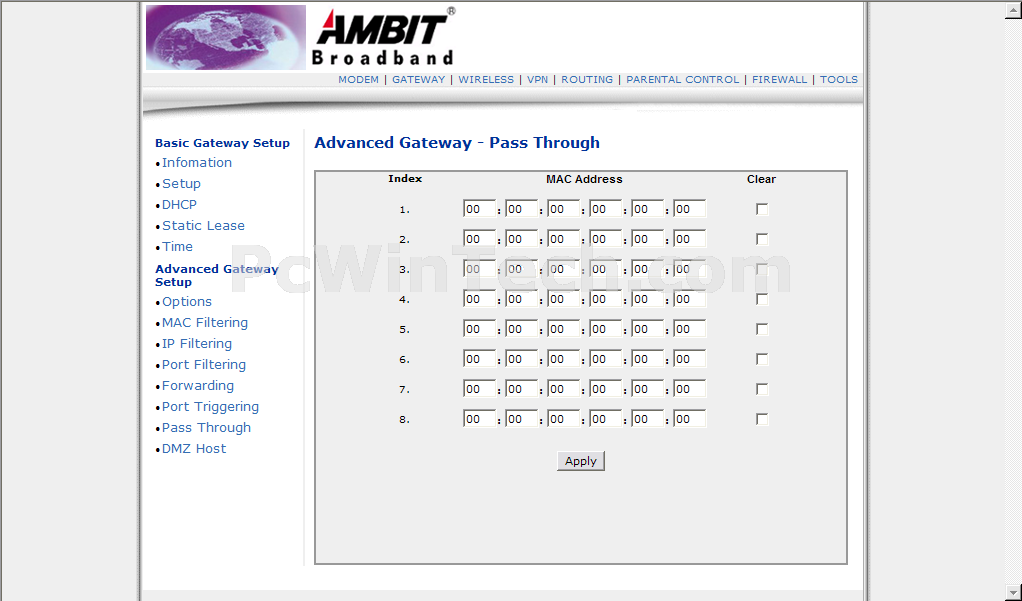Open the TOOLS menu
The image size is (1022, 601).
pos(838,80)
